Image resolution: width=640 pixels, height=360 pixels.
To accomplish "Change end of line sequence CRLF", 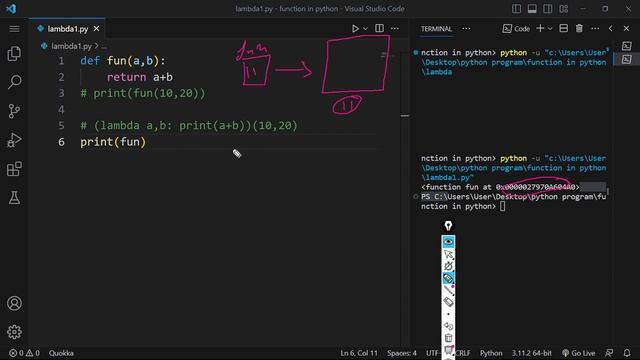I will coord(463,353).
